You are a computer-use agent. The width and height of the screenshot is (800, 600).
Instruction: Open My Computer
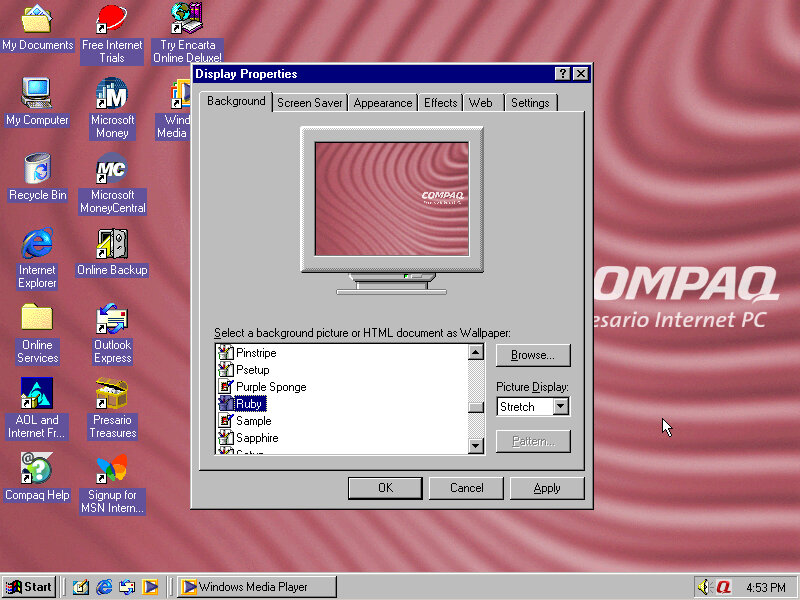(37, 95)
